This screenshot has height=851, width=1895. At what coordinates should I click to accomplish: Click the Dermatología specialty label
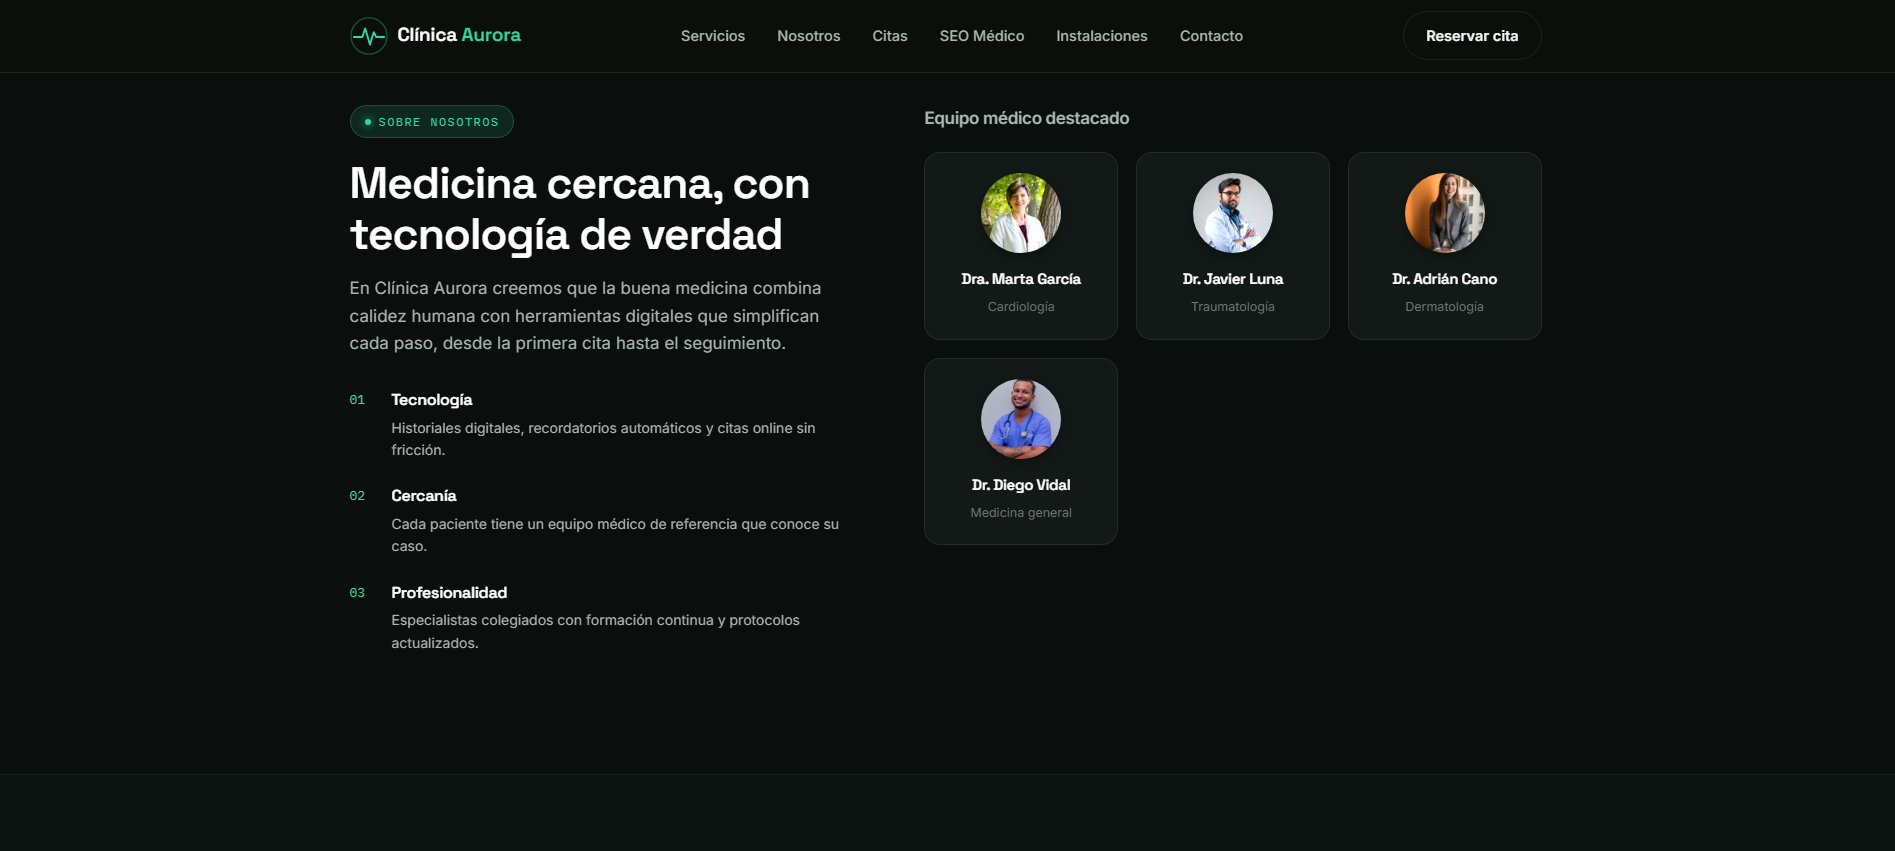point(1445,307)
